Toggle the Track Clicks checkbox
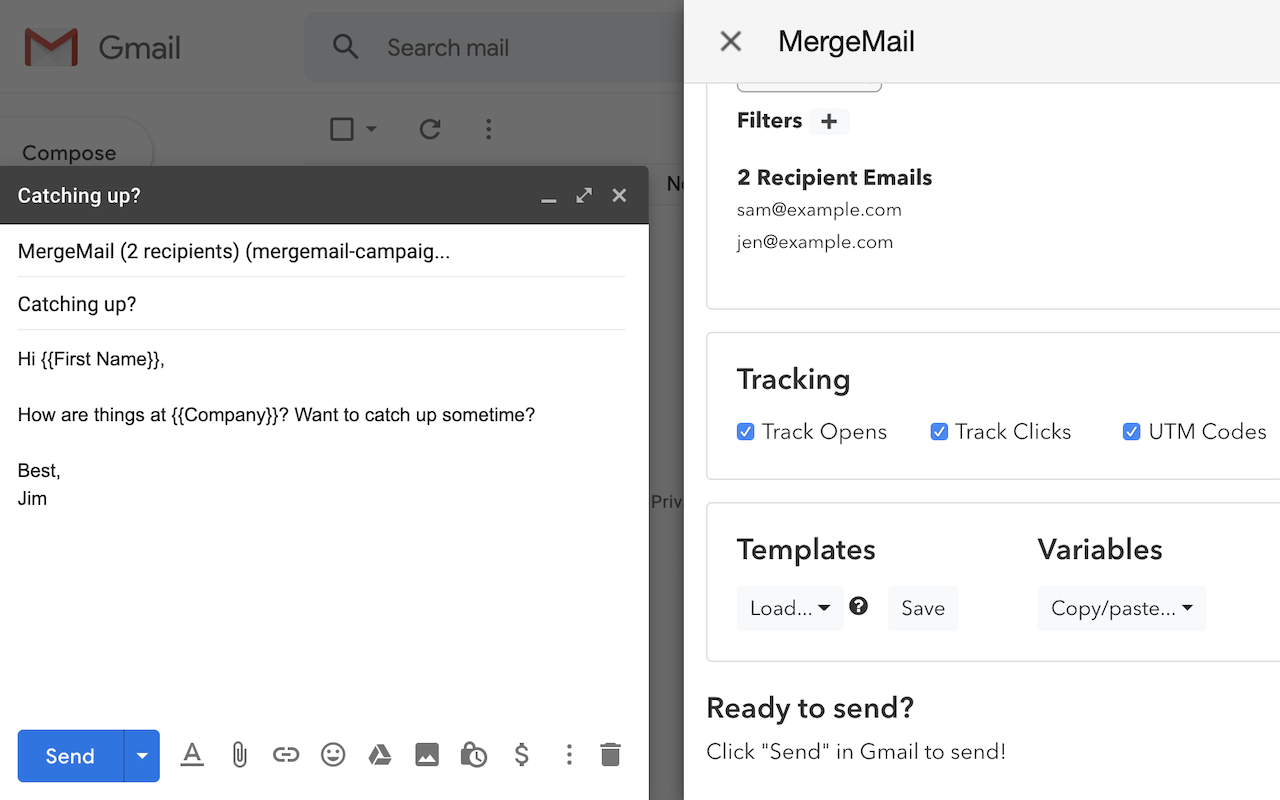 939,432
